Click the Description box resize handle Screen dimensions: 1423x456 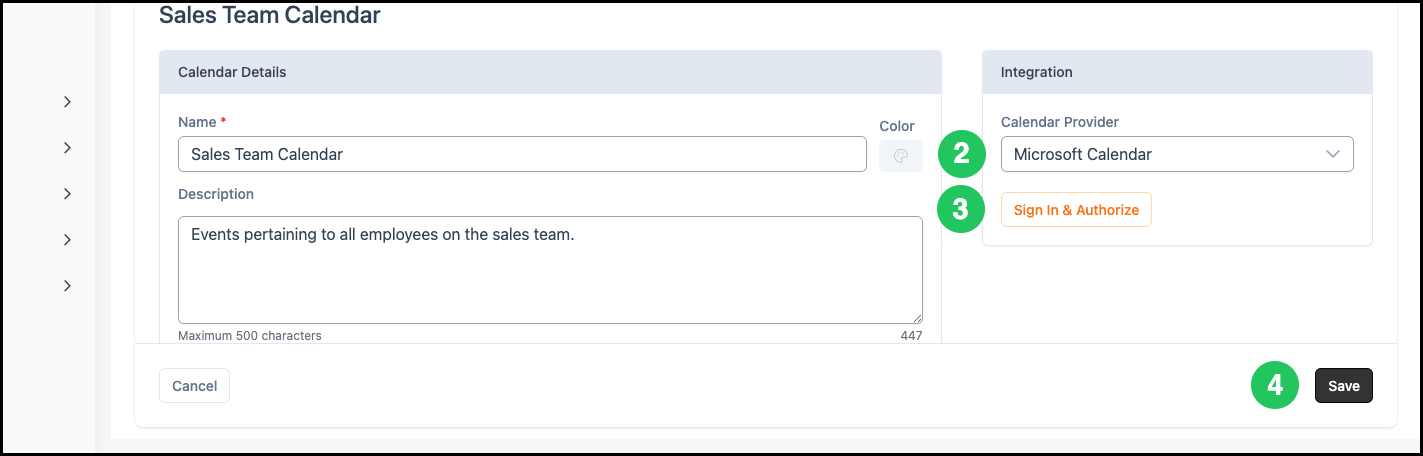(916, 317)
